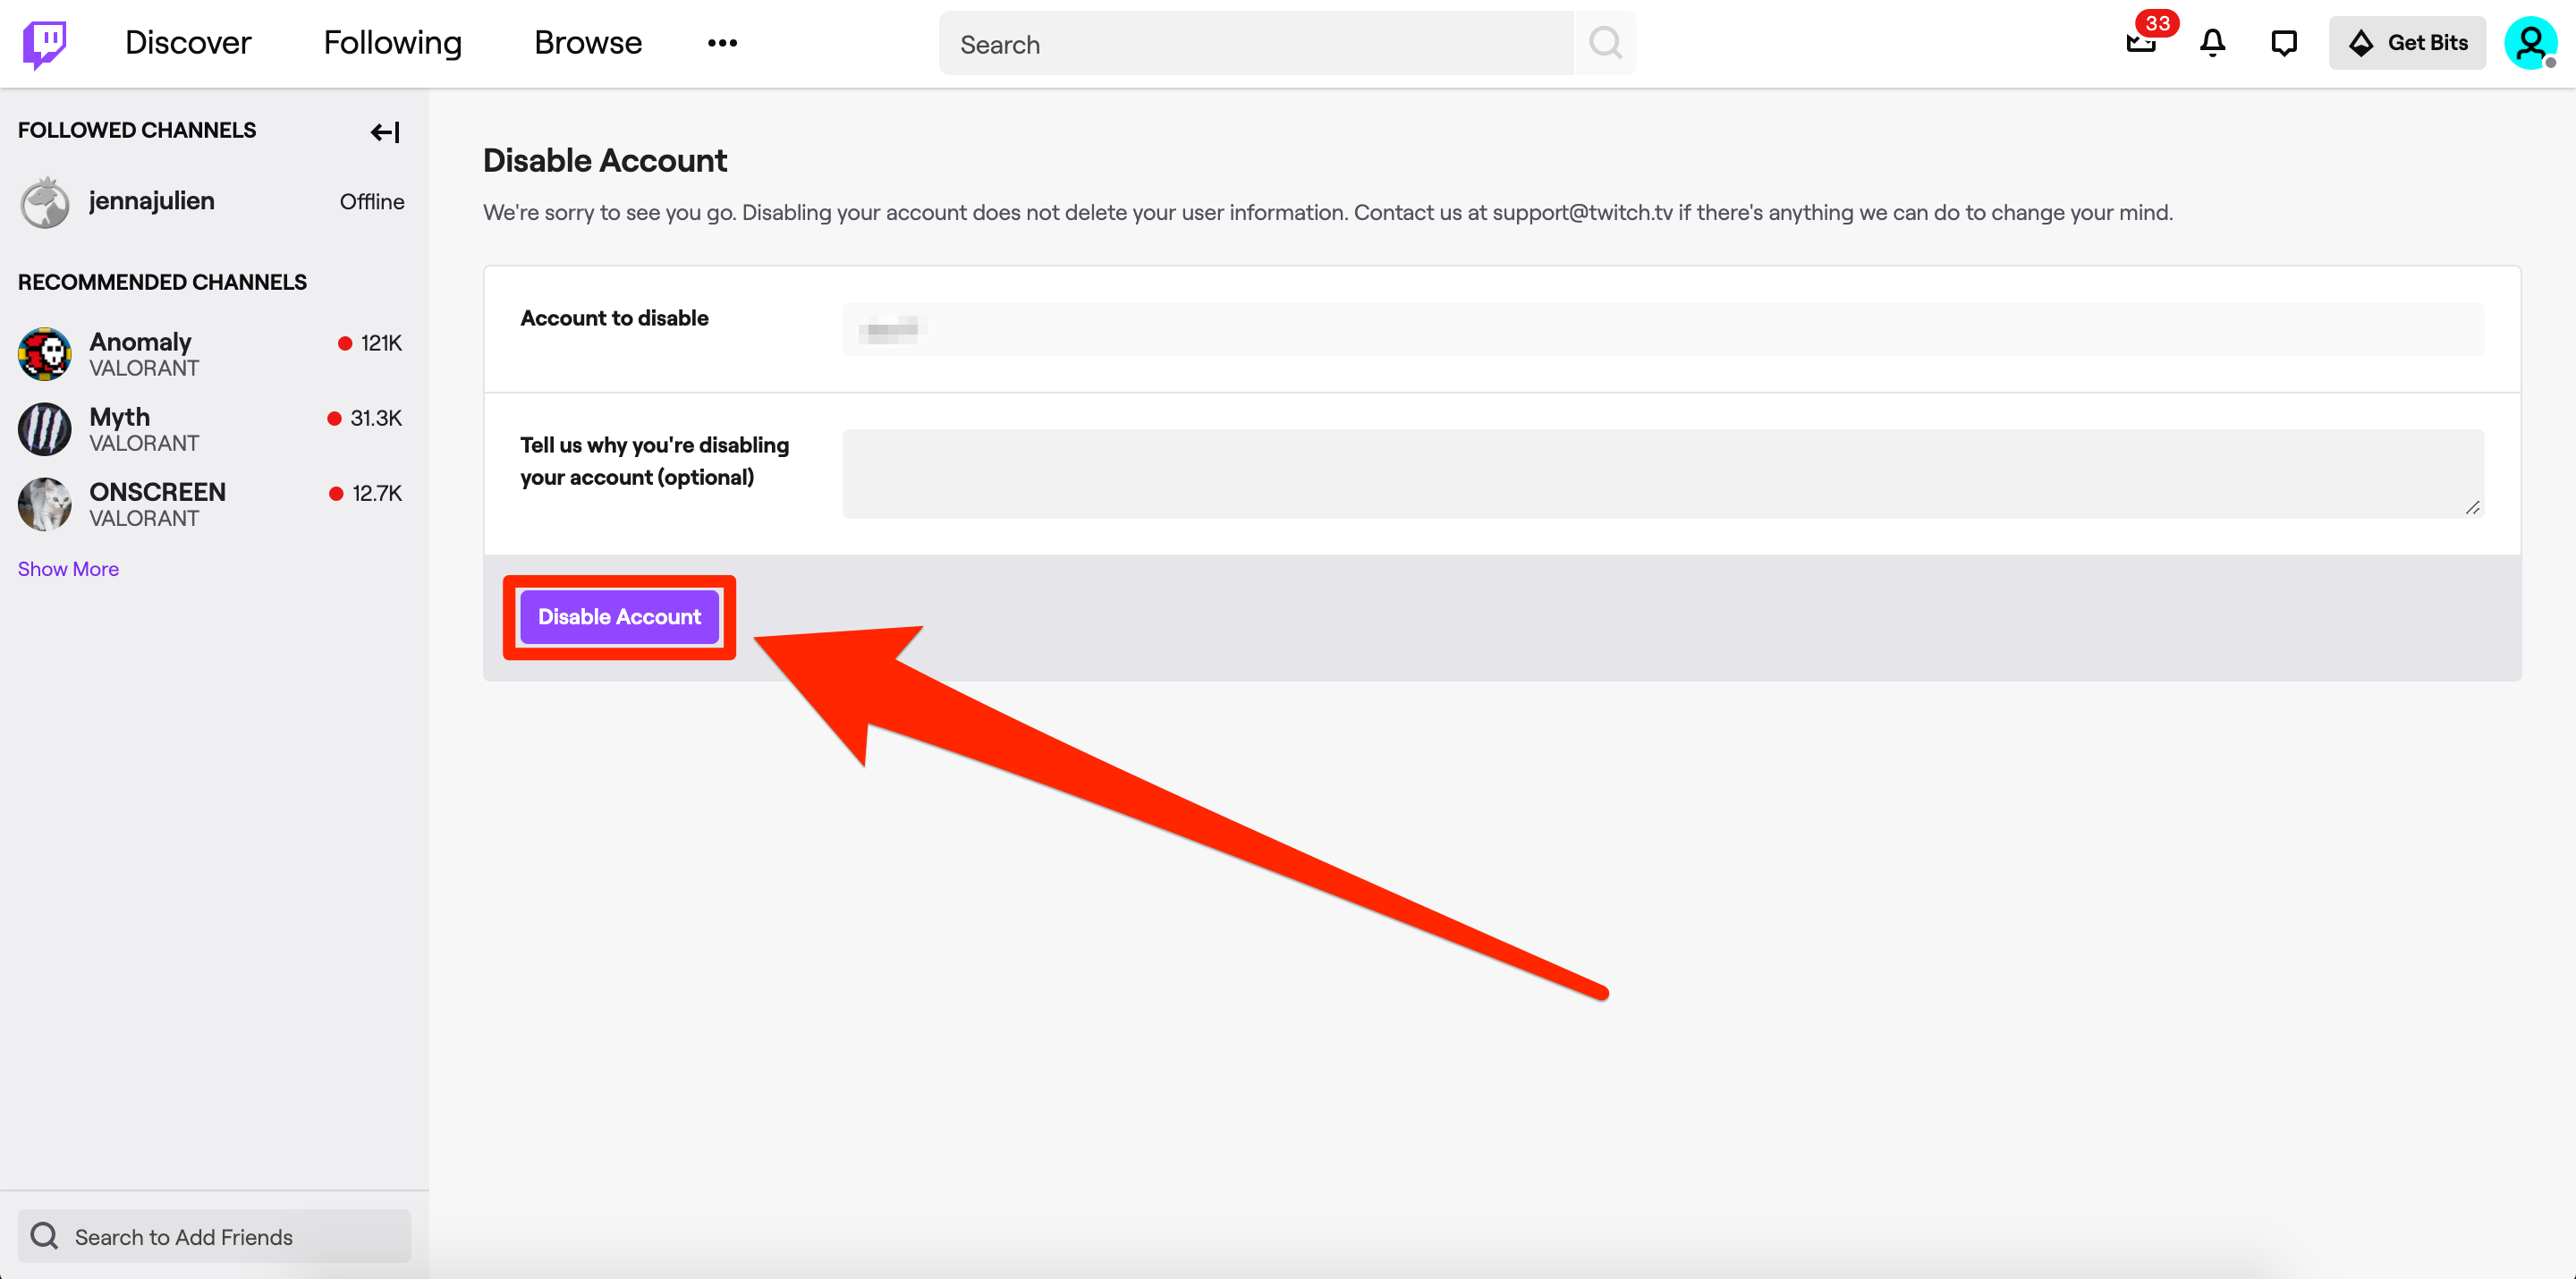Screen dimensions: 2576x1279
Task: Click the Offline status for jennajulien
Action: 372,202
